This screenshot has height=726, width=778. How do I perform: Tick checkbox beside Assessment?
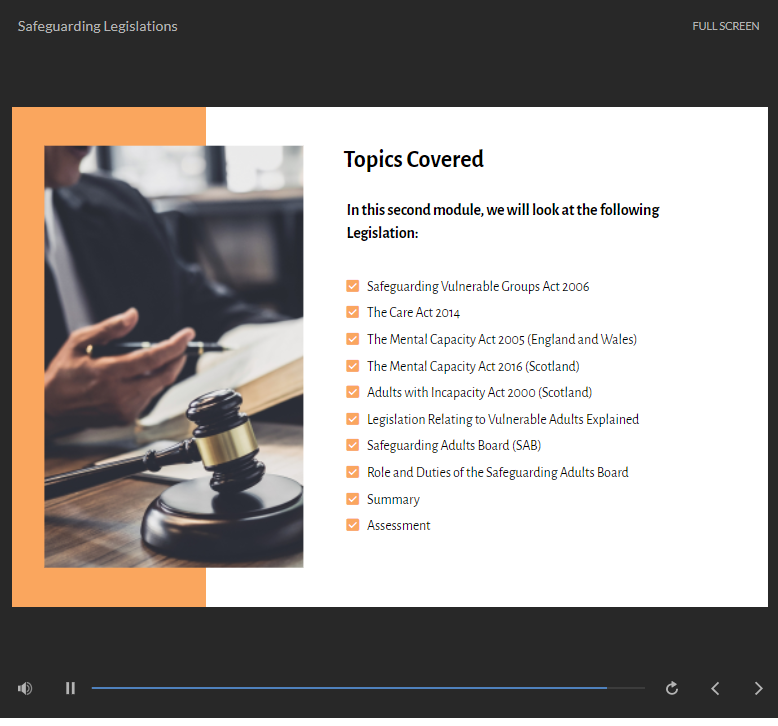pos(352,525)
